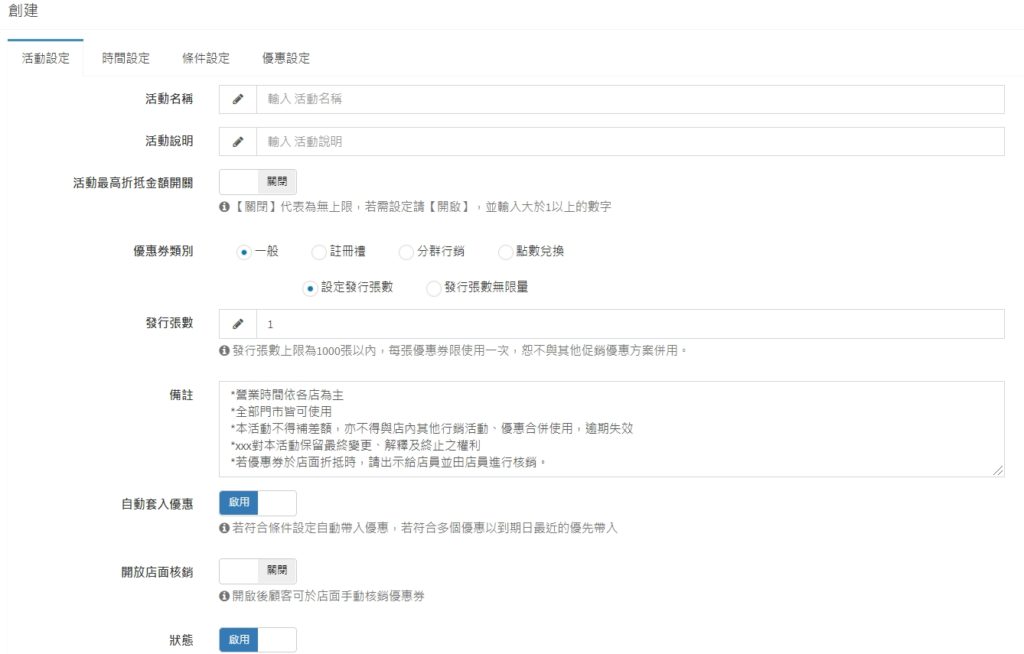Go to the 優惠設定 tab
Image resolution: width=1024 pixels, height=654 pixels.
[x=286, y=58]
